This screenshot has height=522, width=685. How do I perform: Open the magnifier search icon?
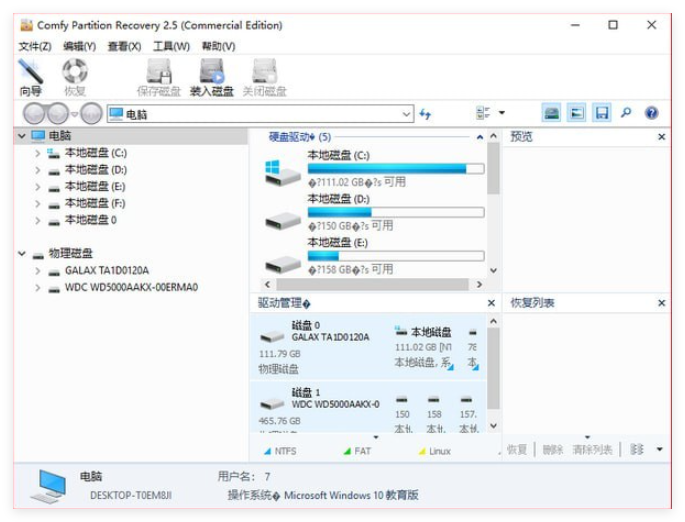(626, 114)
